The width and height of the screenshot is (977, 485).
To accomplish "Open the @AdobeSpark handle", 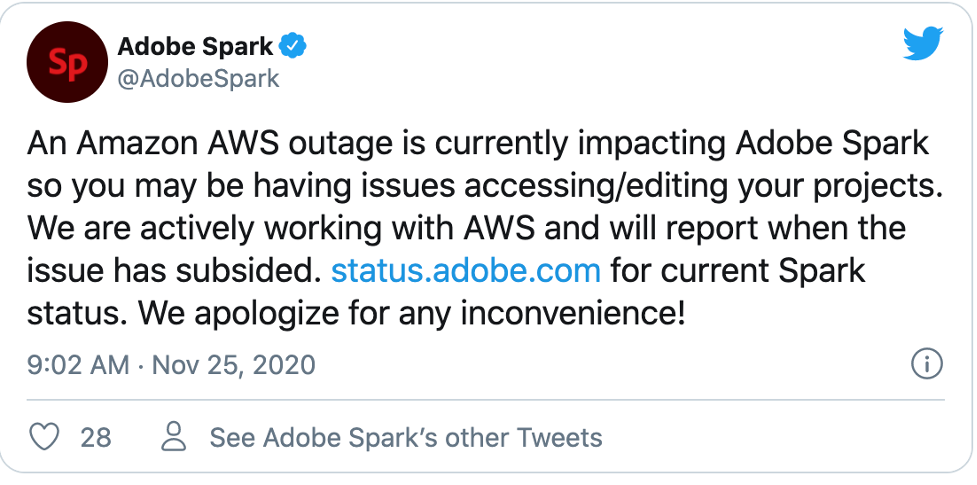I will [198, 79].
